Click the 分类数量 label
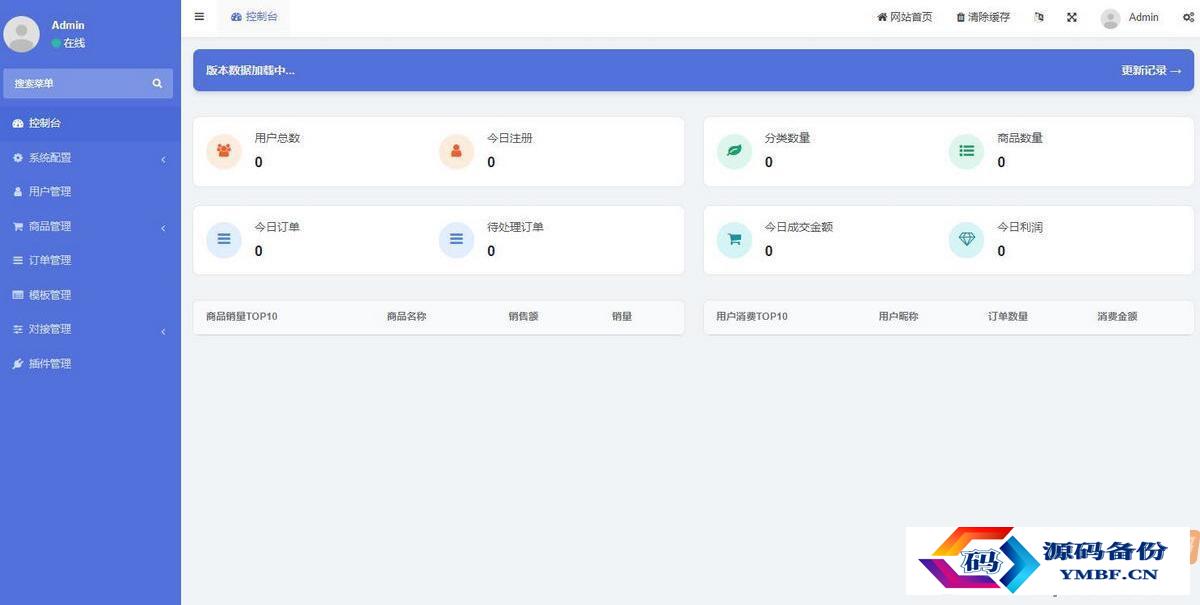Image resolution: width=1200 pixels, height=605 pixels. click(x=787, y=138)
